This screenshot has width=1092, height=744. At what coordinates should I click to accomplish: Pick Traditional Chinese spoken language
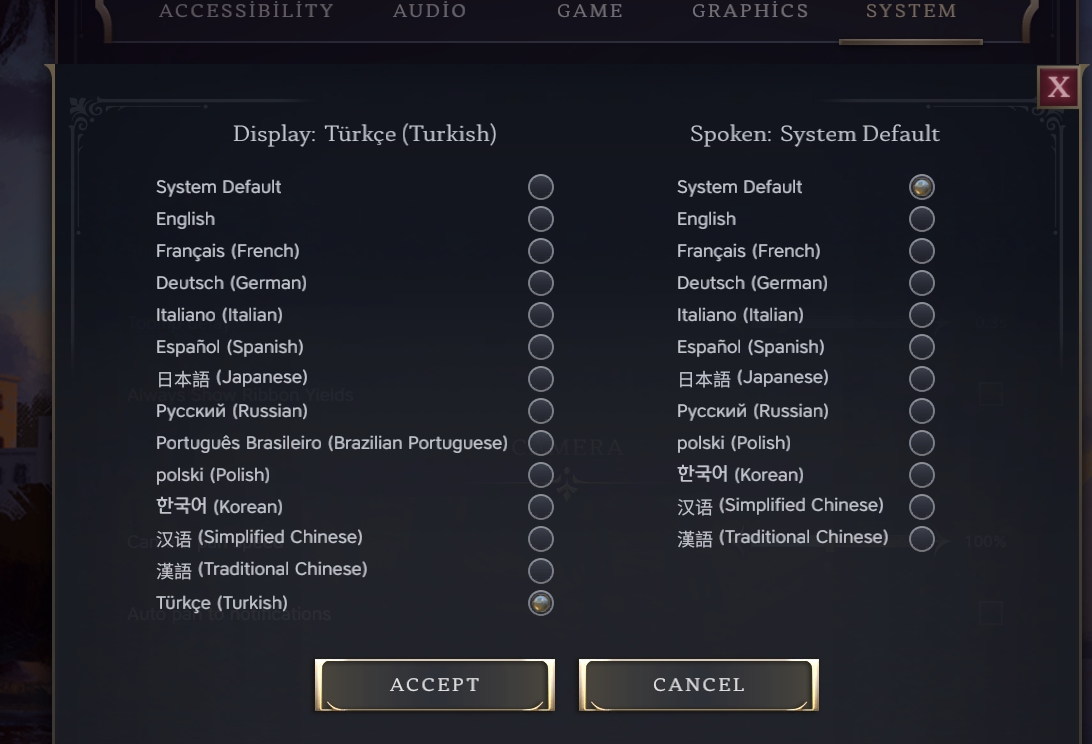tap(921, 539)
